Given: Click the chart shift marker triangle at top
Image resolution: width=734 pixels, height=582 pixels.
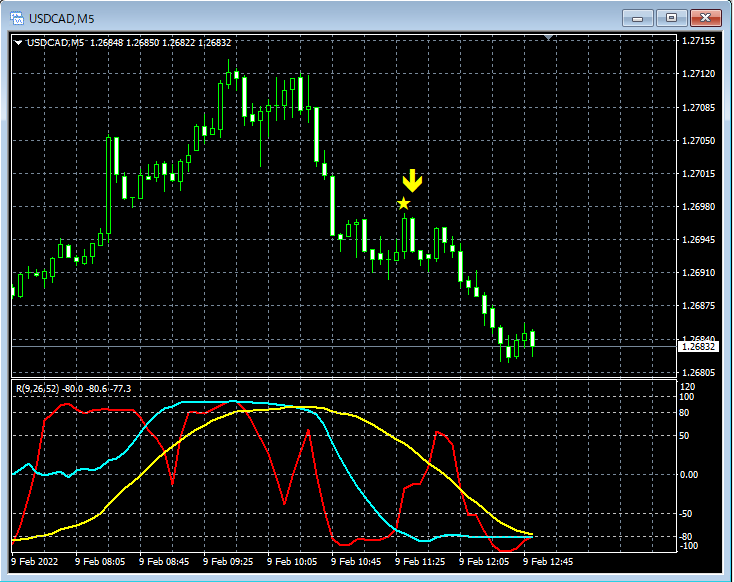Looking at the screenshot, I should tap(549, 37).
